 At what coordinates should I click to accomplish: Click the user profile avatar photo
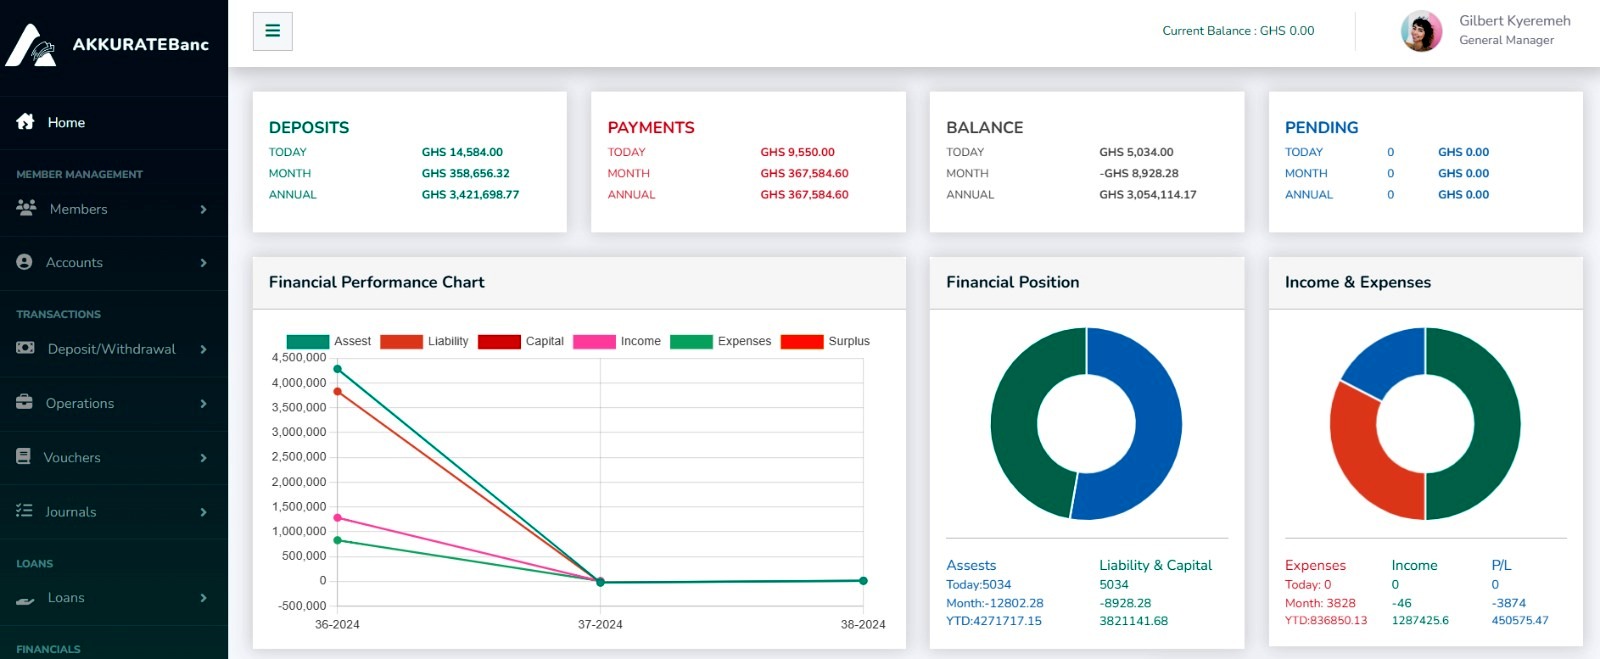tap(1421, 32)
